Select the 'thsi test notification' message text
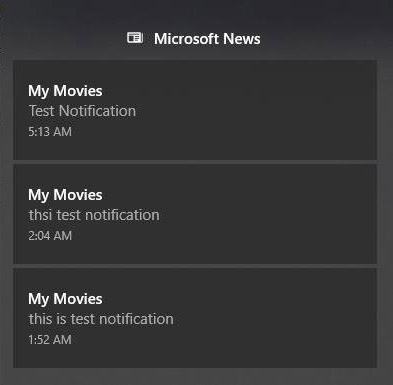The width and height of the screenshot is (393, 385). coord(94,215)
